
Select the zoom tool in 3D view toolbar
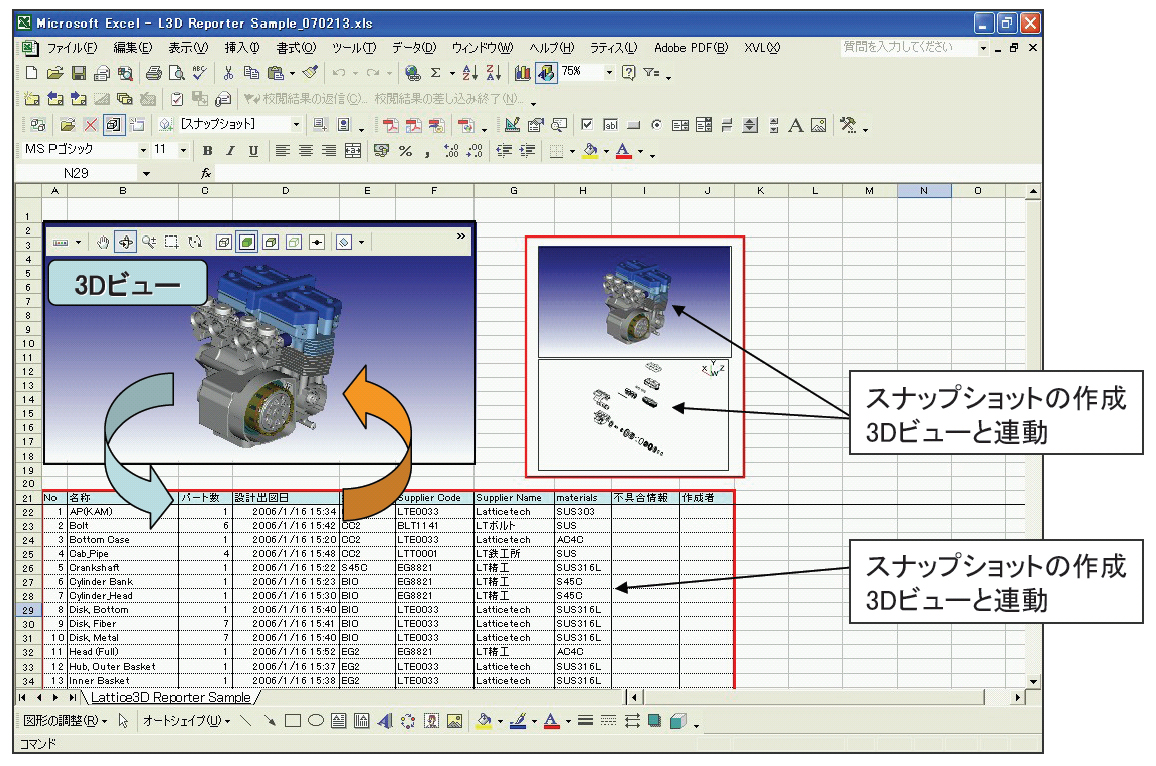[x=149, y=243]
